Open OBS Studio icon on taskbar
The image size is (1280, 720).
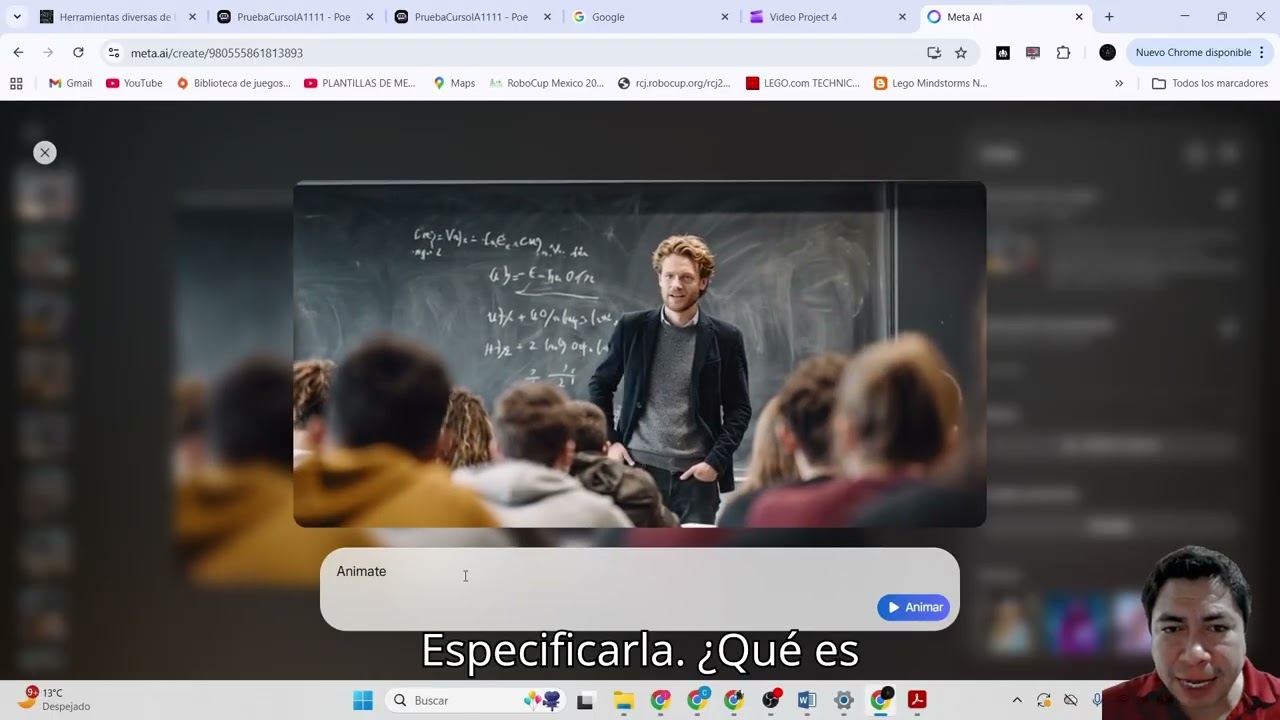(x=771, y=700)
